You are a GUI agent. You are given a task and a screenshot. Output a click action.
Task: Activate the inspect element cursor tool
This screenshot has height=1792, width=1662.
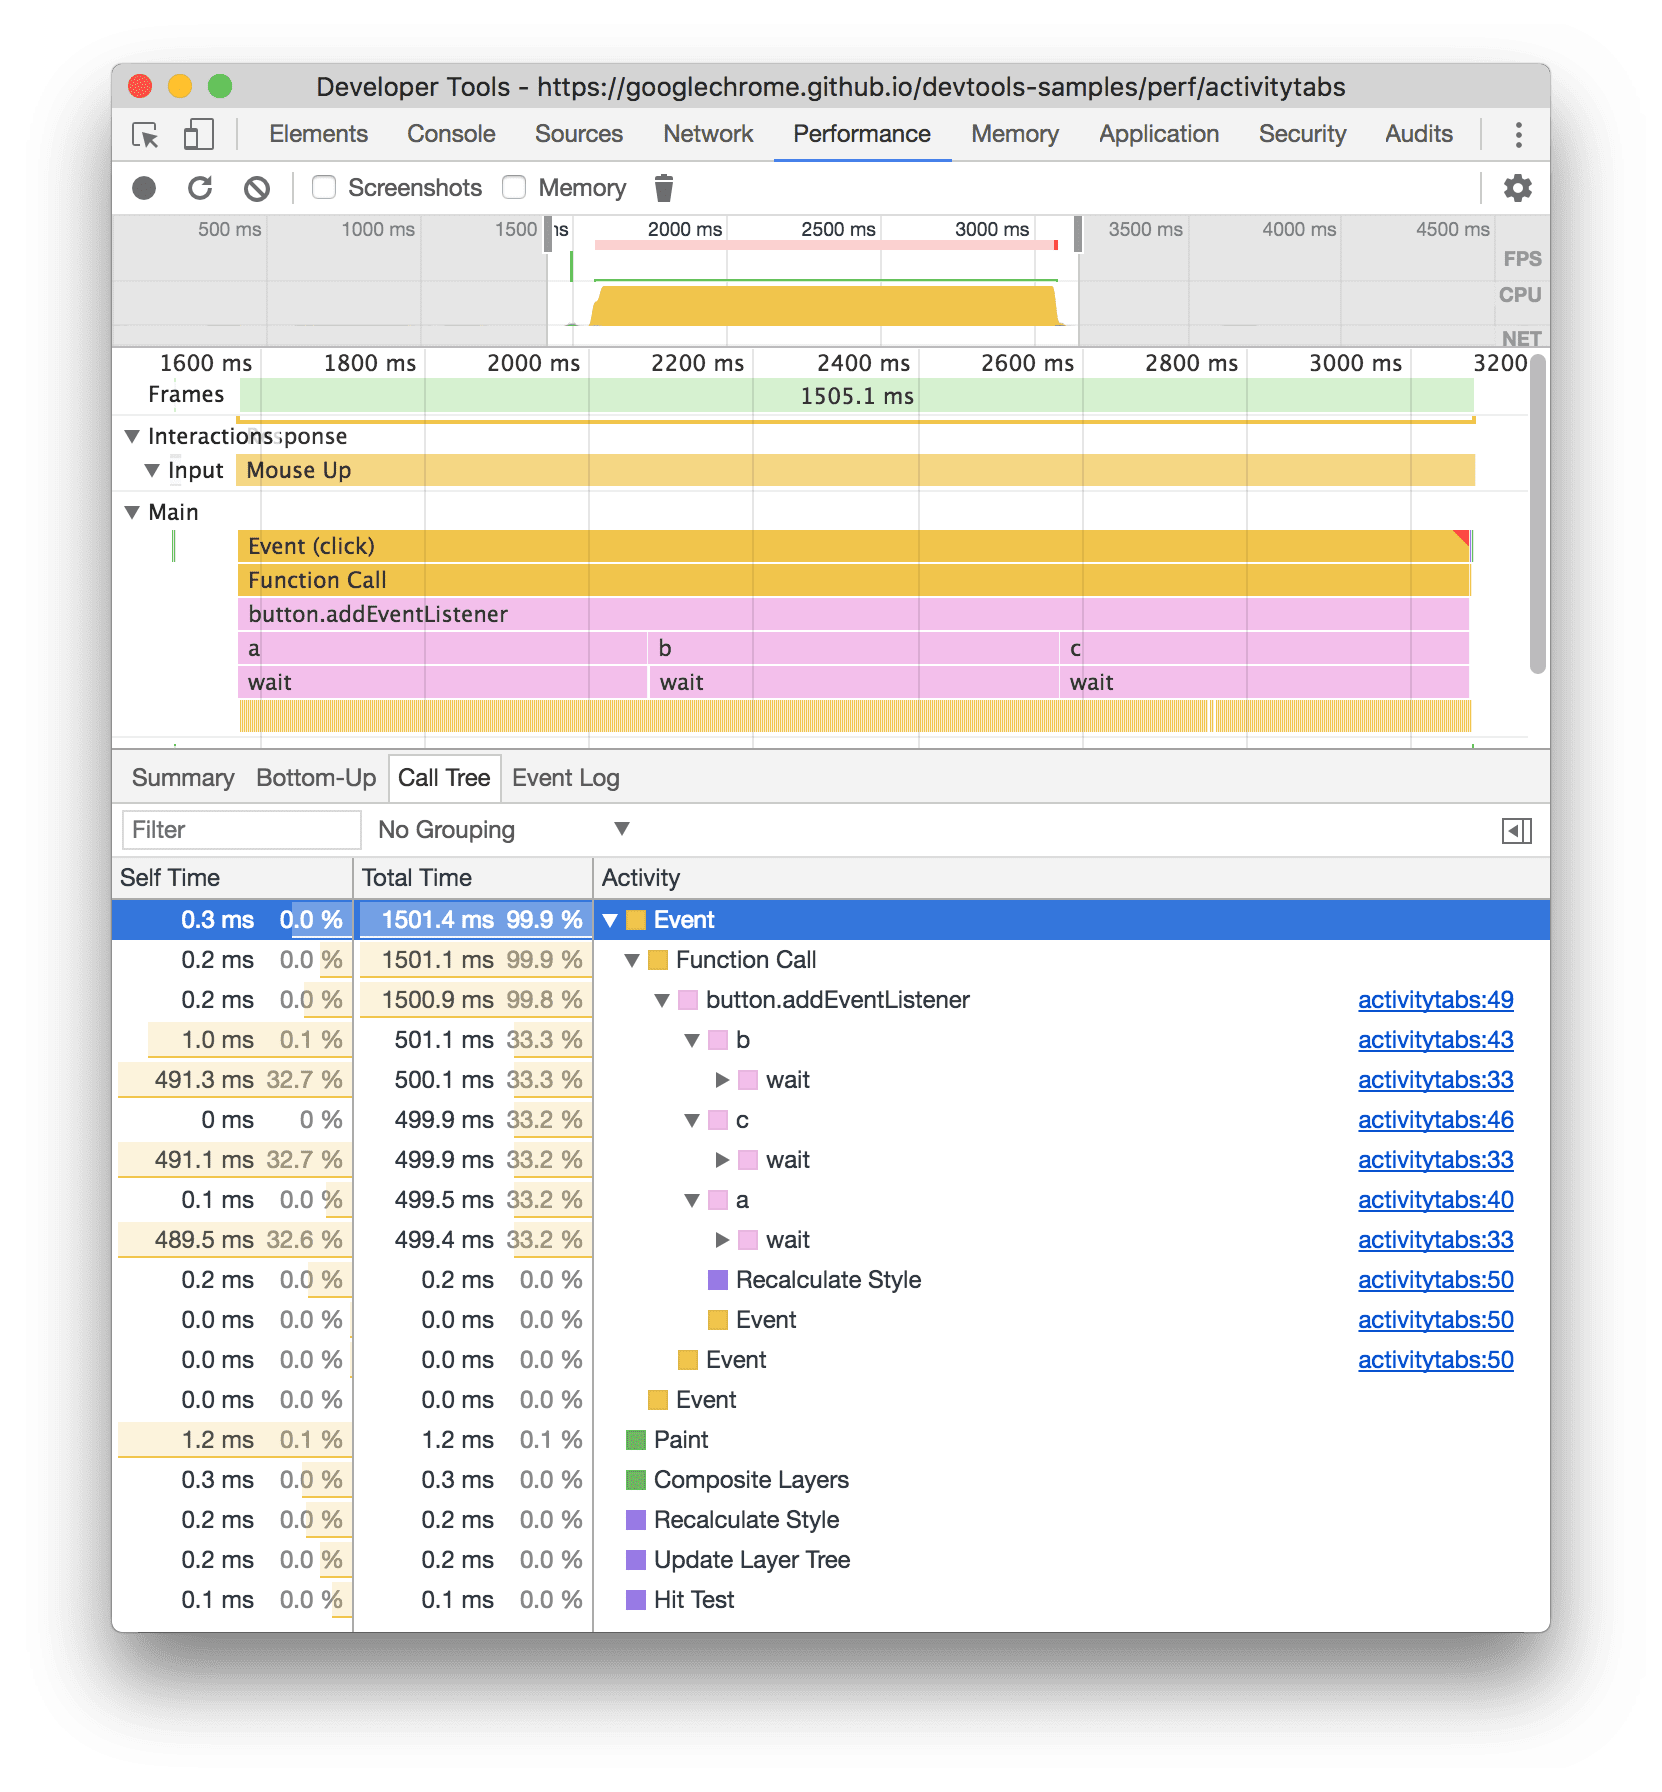(144, 133)
